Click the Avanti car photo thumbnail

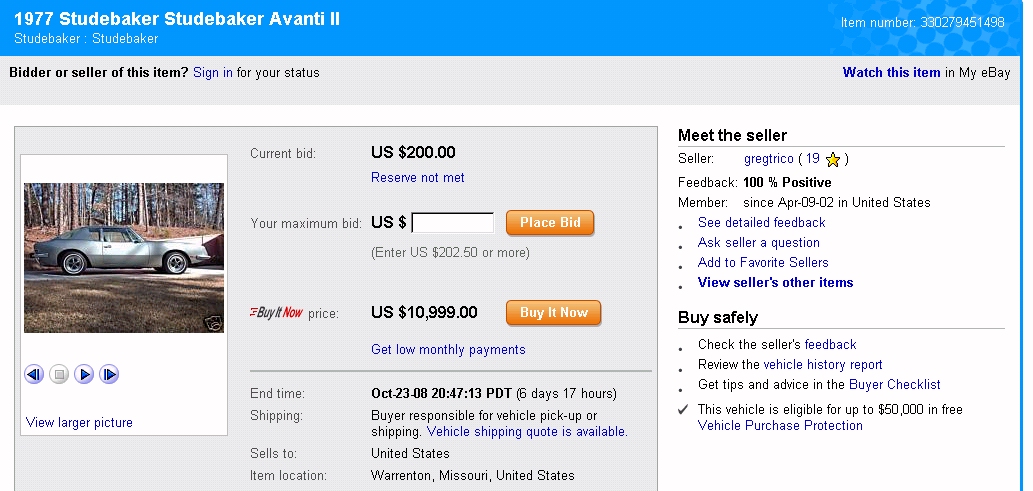[x=124, y=257]
